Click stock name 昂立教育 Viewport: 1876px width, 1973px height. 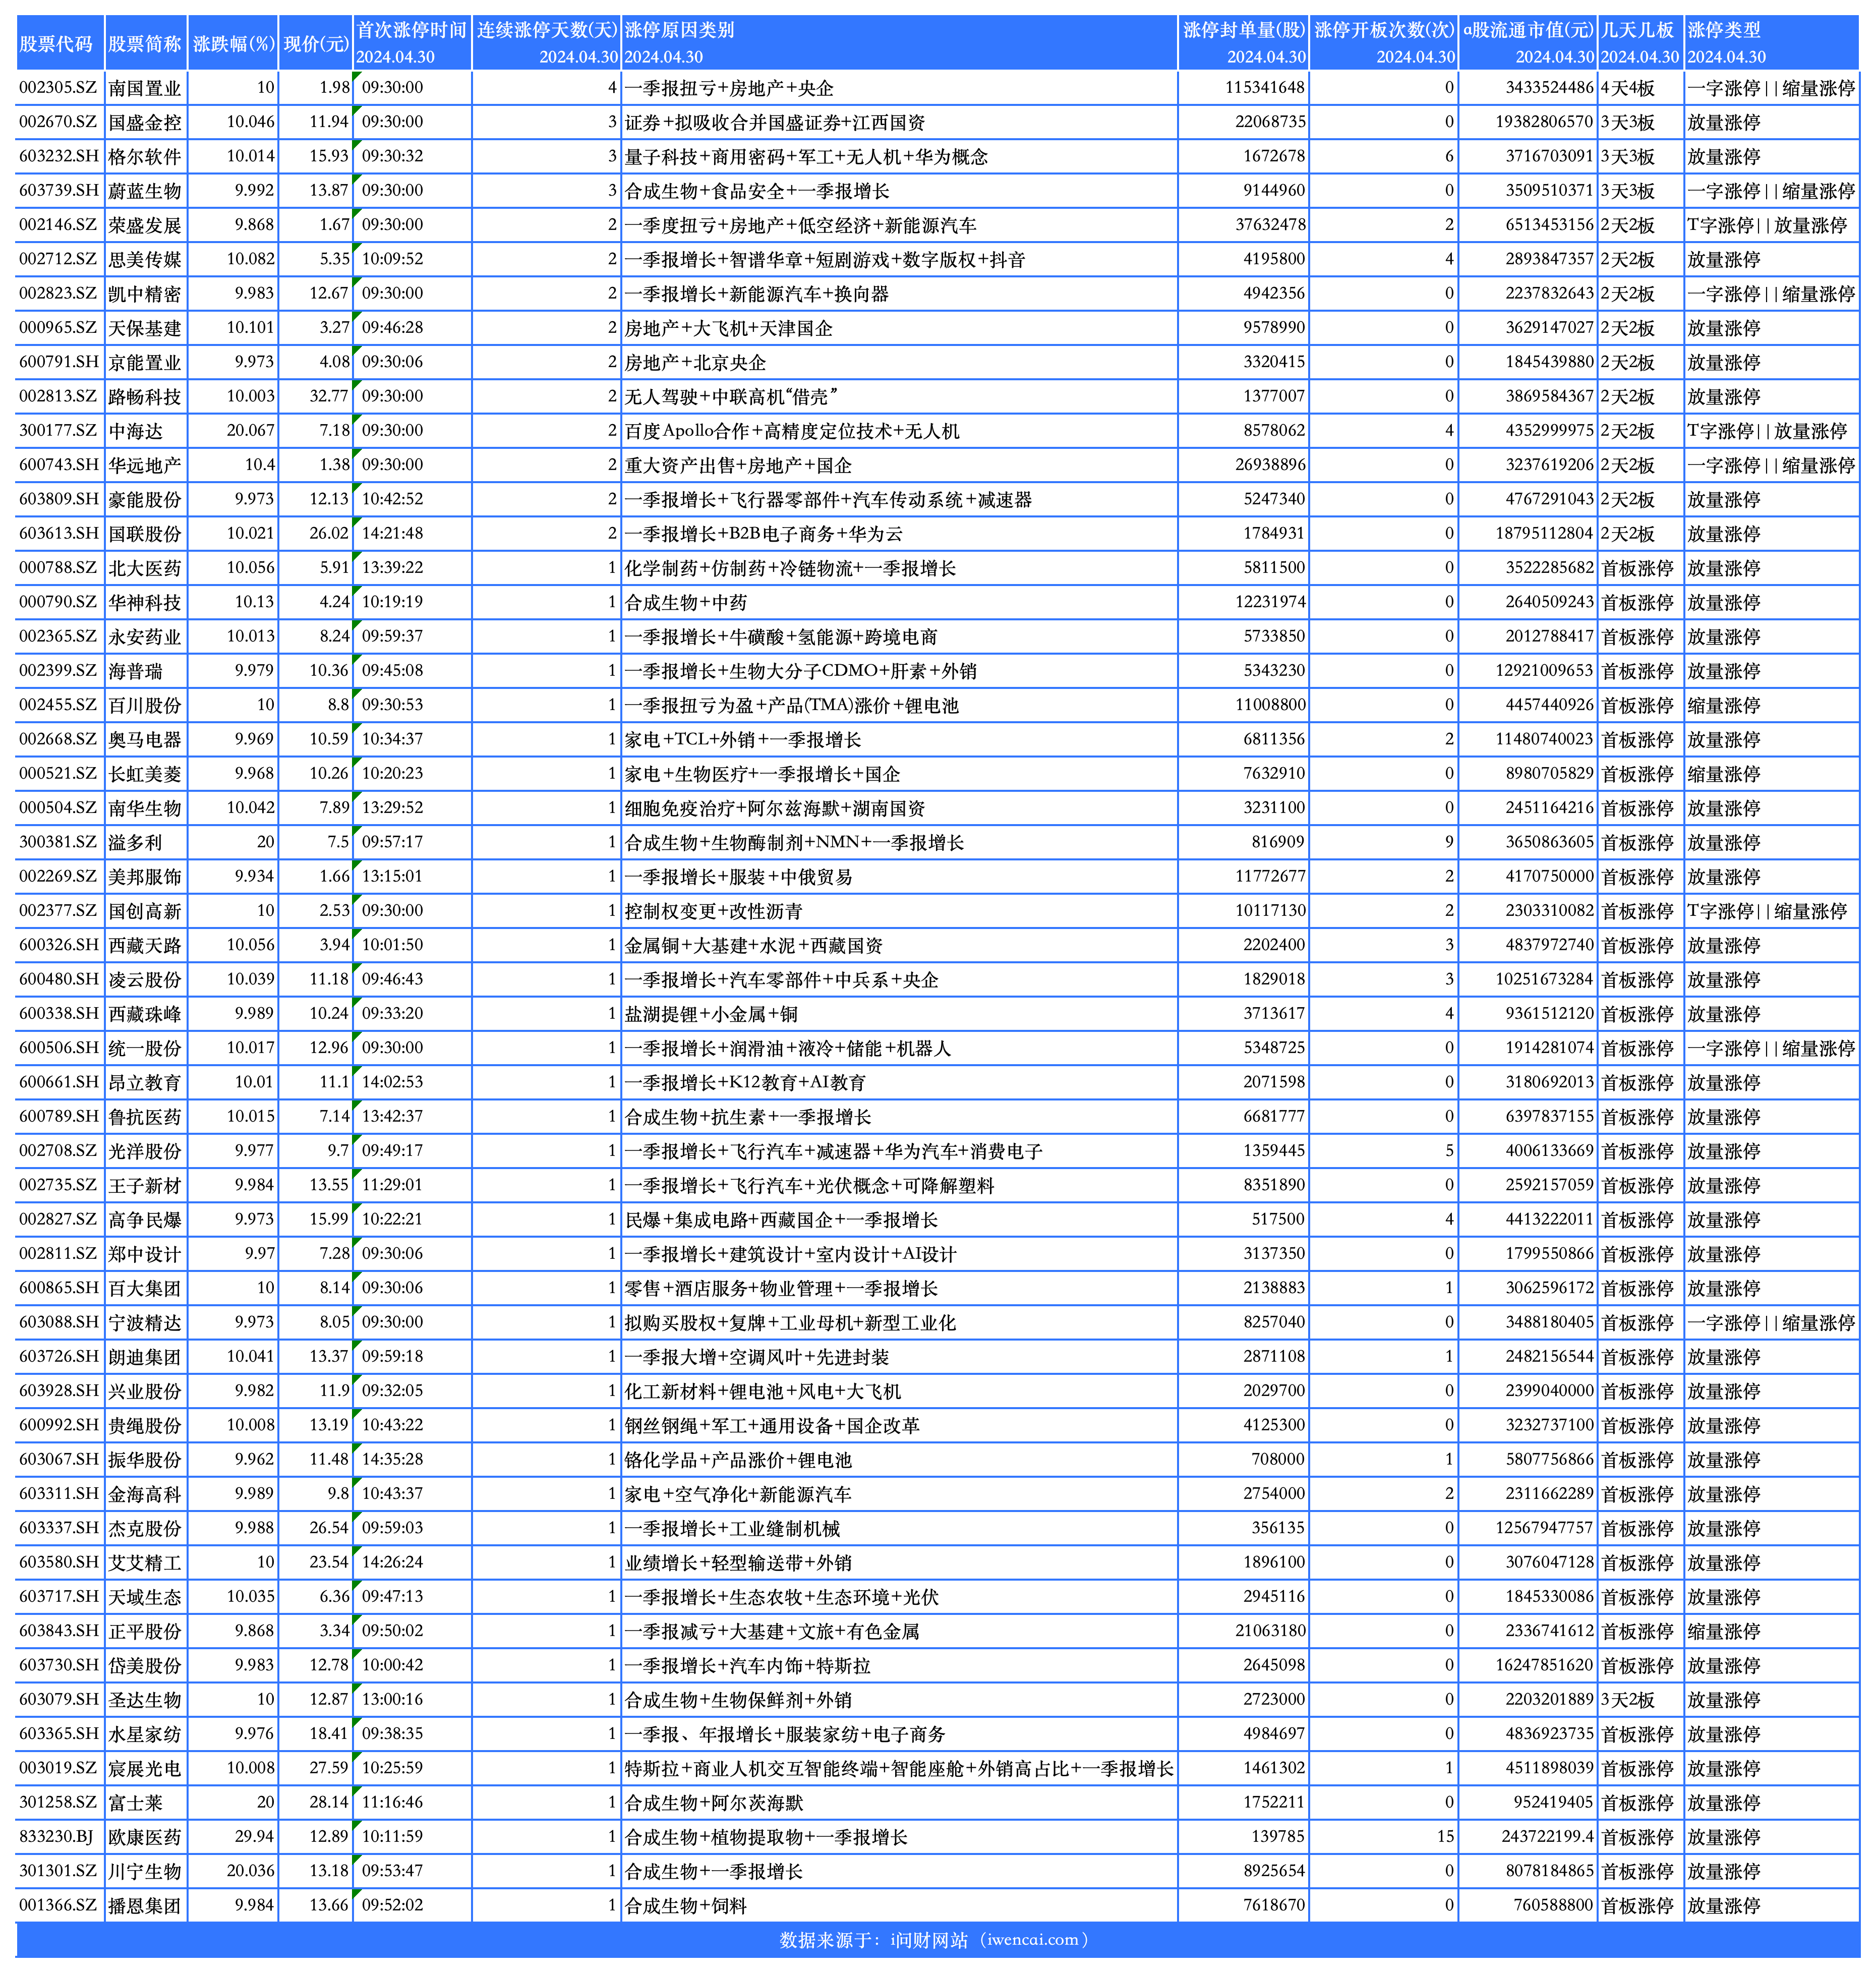point(145,1082)
